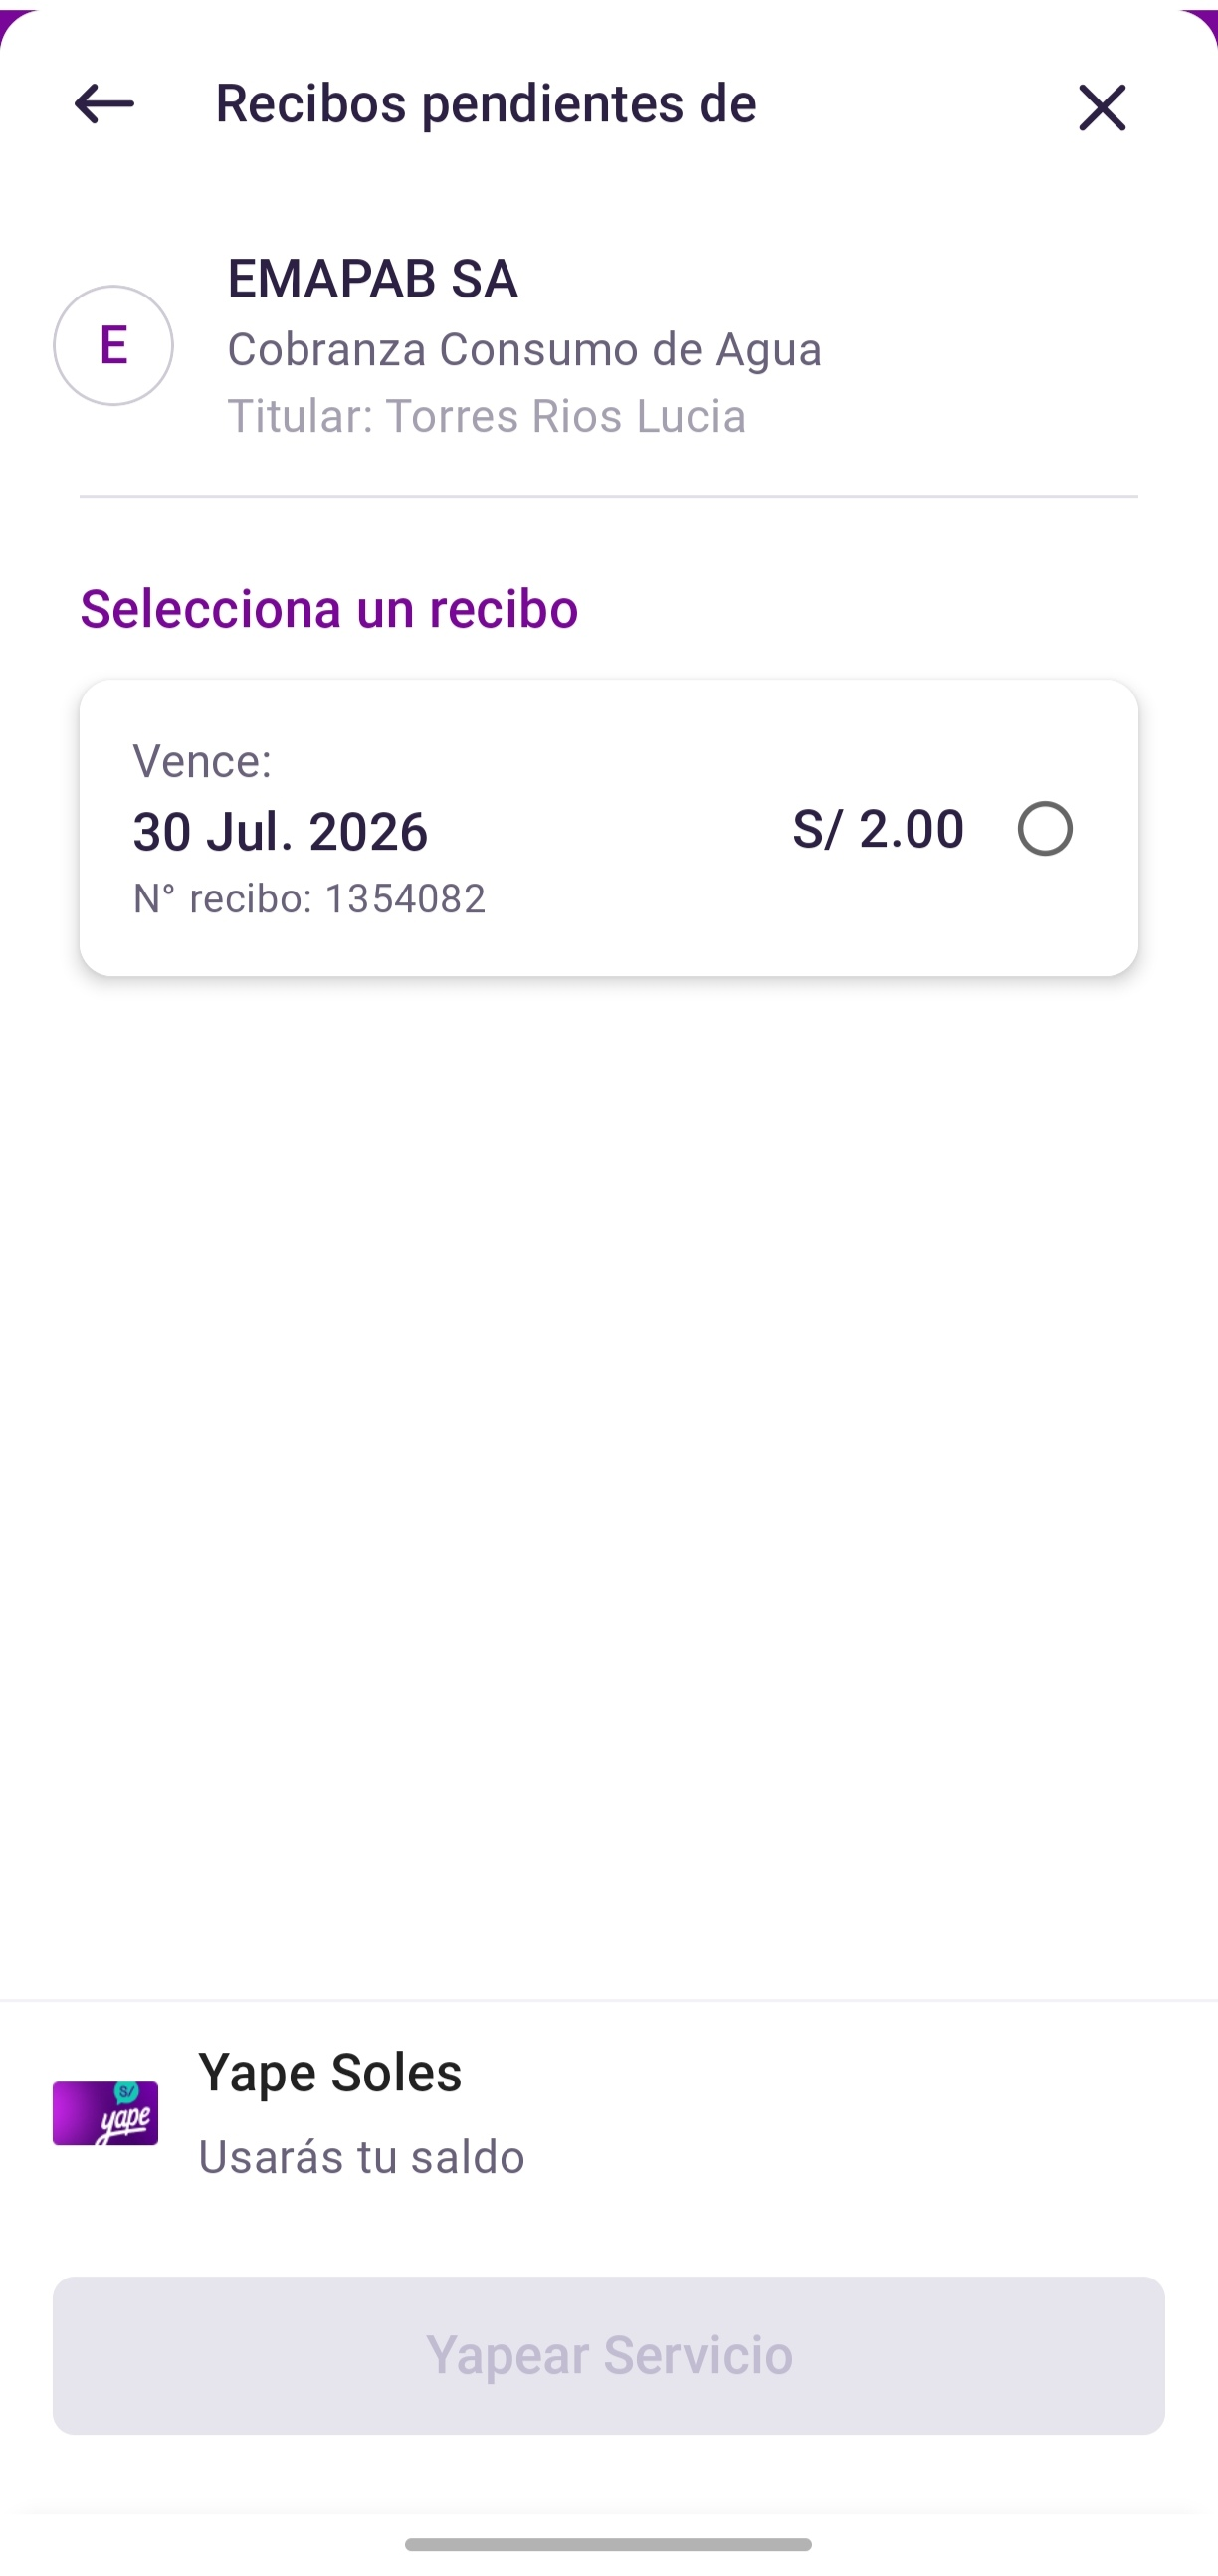Tap Titular: Torres Rios Lucia text

pyautogui.click(x=487, y=416)
